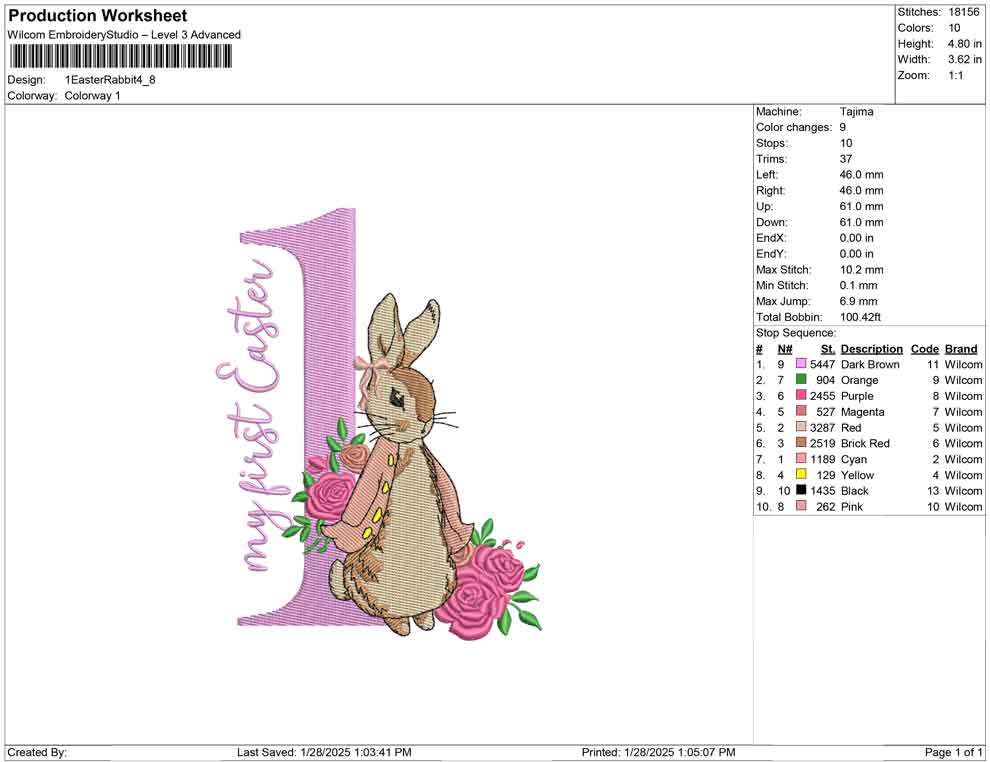Click the design name 1EasterRabbit4_8
Image resolution: width=990 pixels, height=762 pixels.
coord(110,80)
